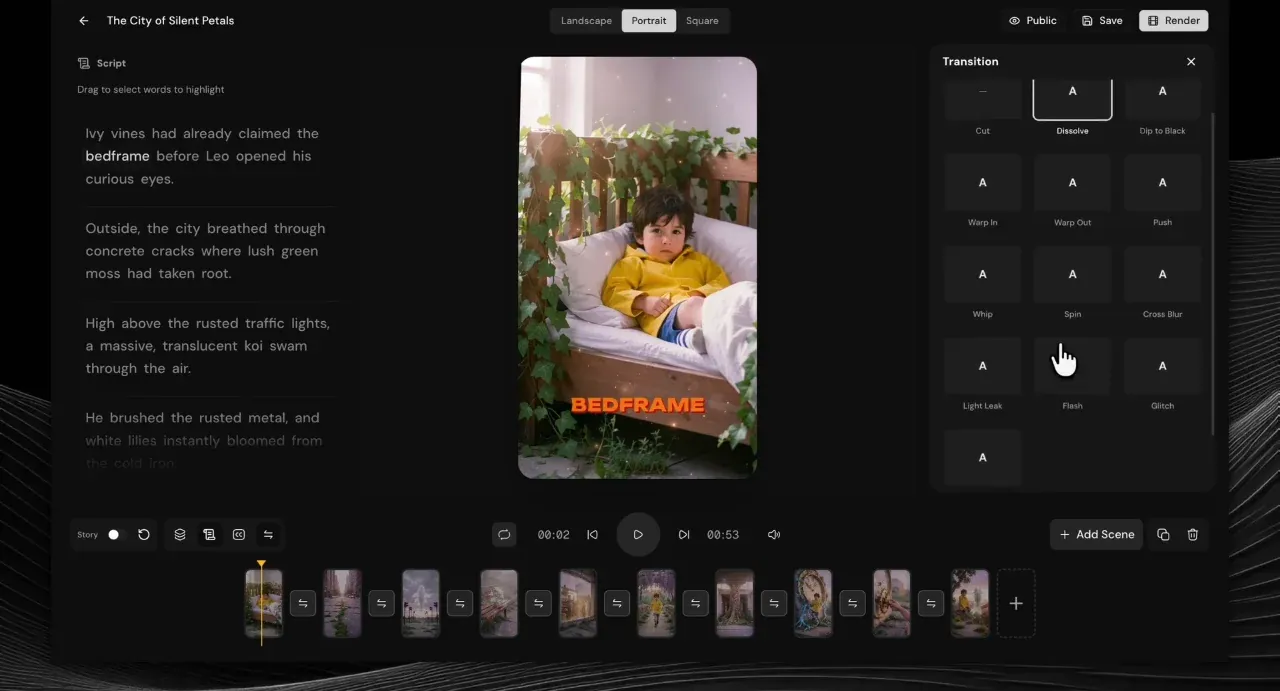Viewport: 1280px width, 691px height.
Task: Go back using the arrow beside title
Action: coord(84,20)
